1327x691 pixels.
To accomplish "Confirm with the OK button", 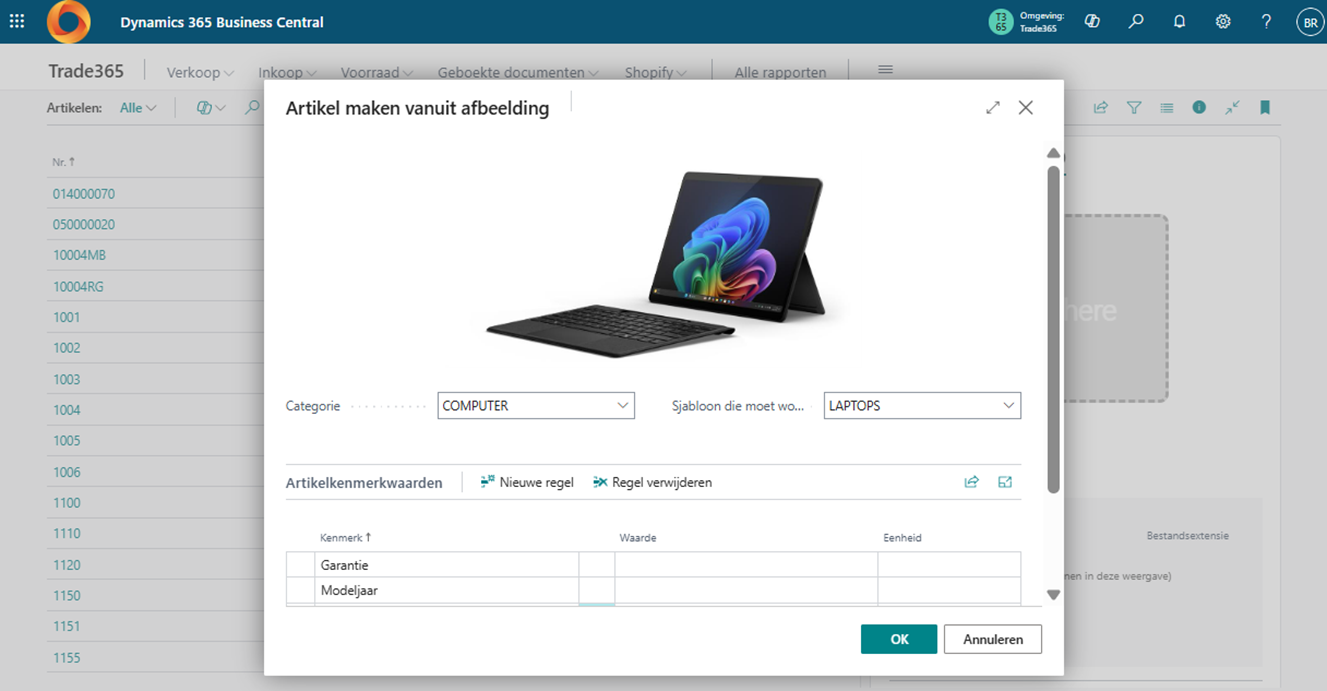I will click(899, 639).
